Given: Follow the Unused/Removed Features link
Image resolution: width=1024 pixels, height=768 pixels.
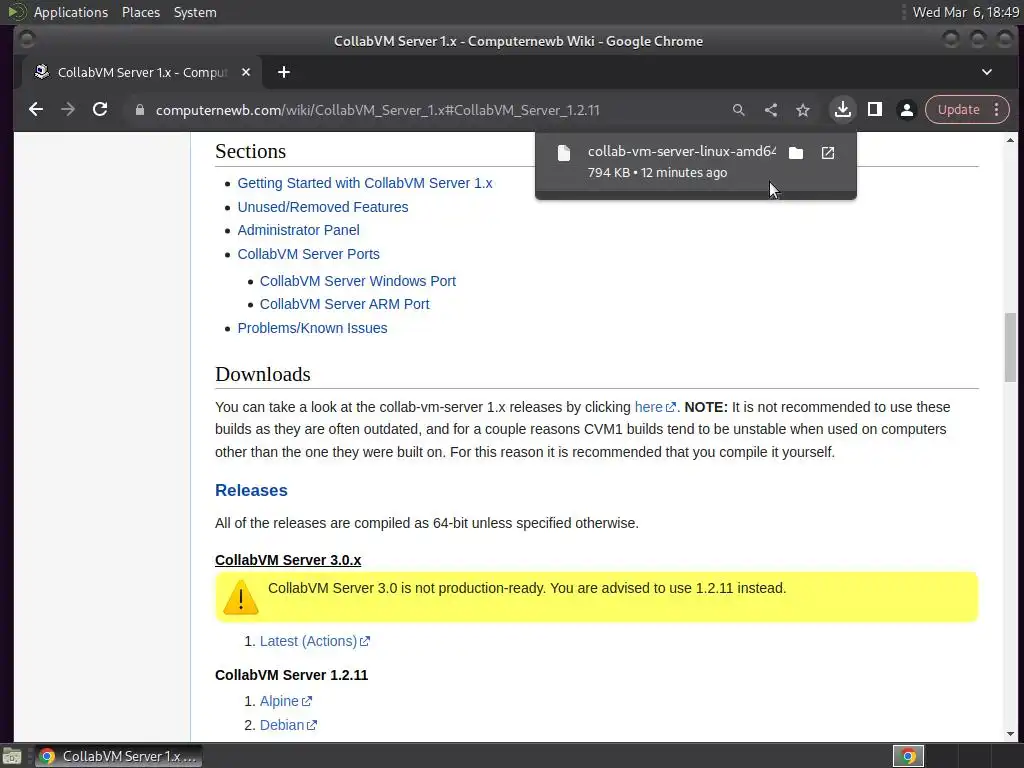Looking at the screenshot, I should click(x=323, y=207).
